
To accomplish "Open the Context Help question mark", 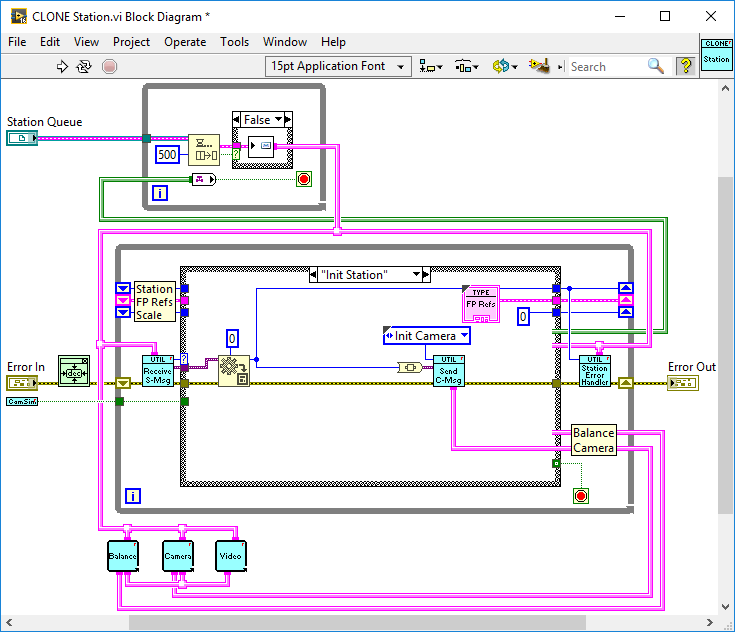I will 686,66.
